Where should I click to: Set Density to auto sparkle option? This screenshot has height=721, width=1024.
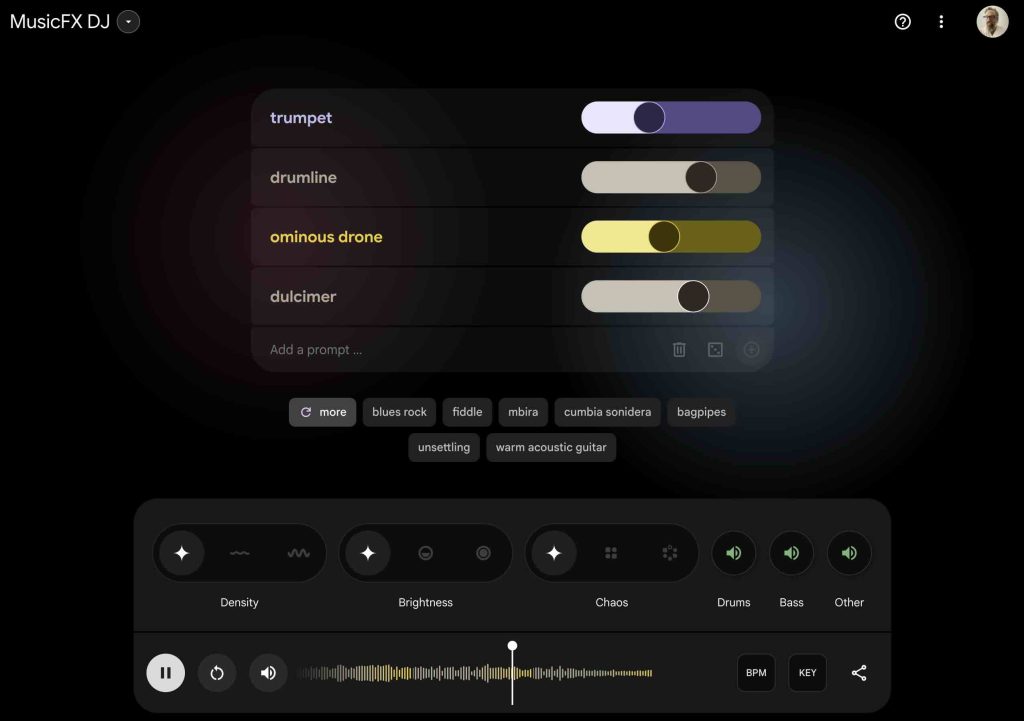(182, 553)
